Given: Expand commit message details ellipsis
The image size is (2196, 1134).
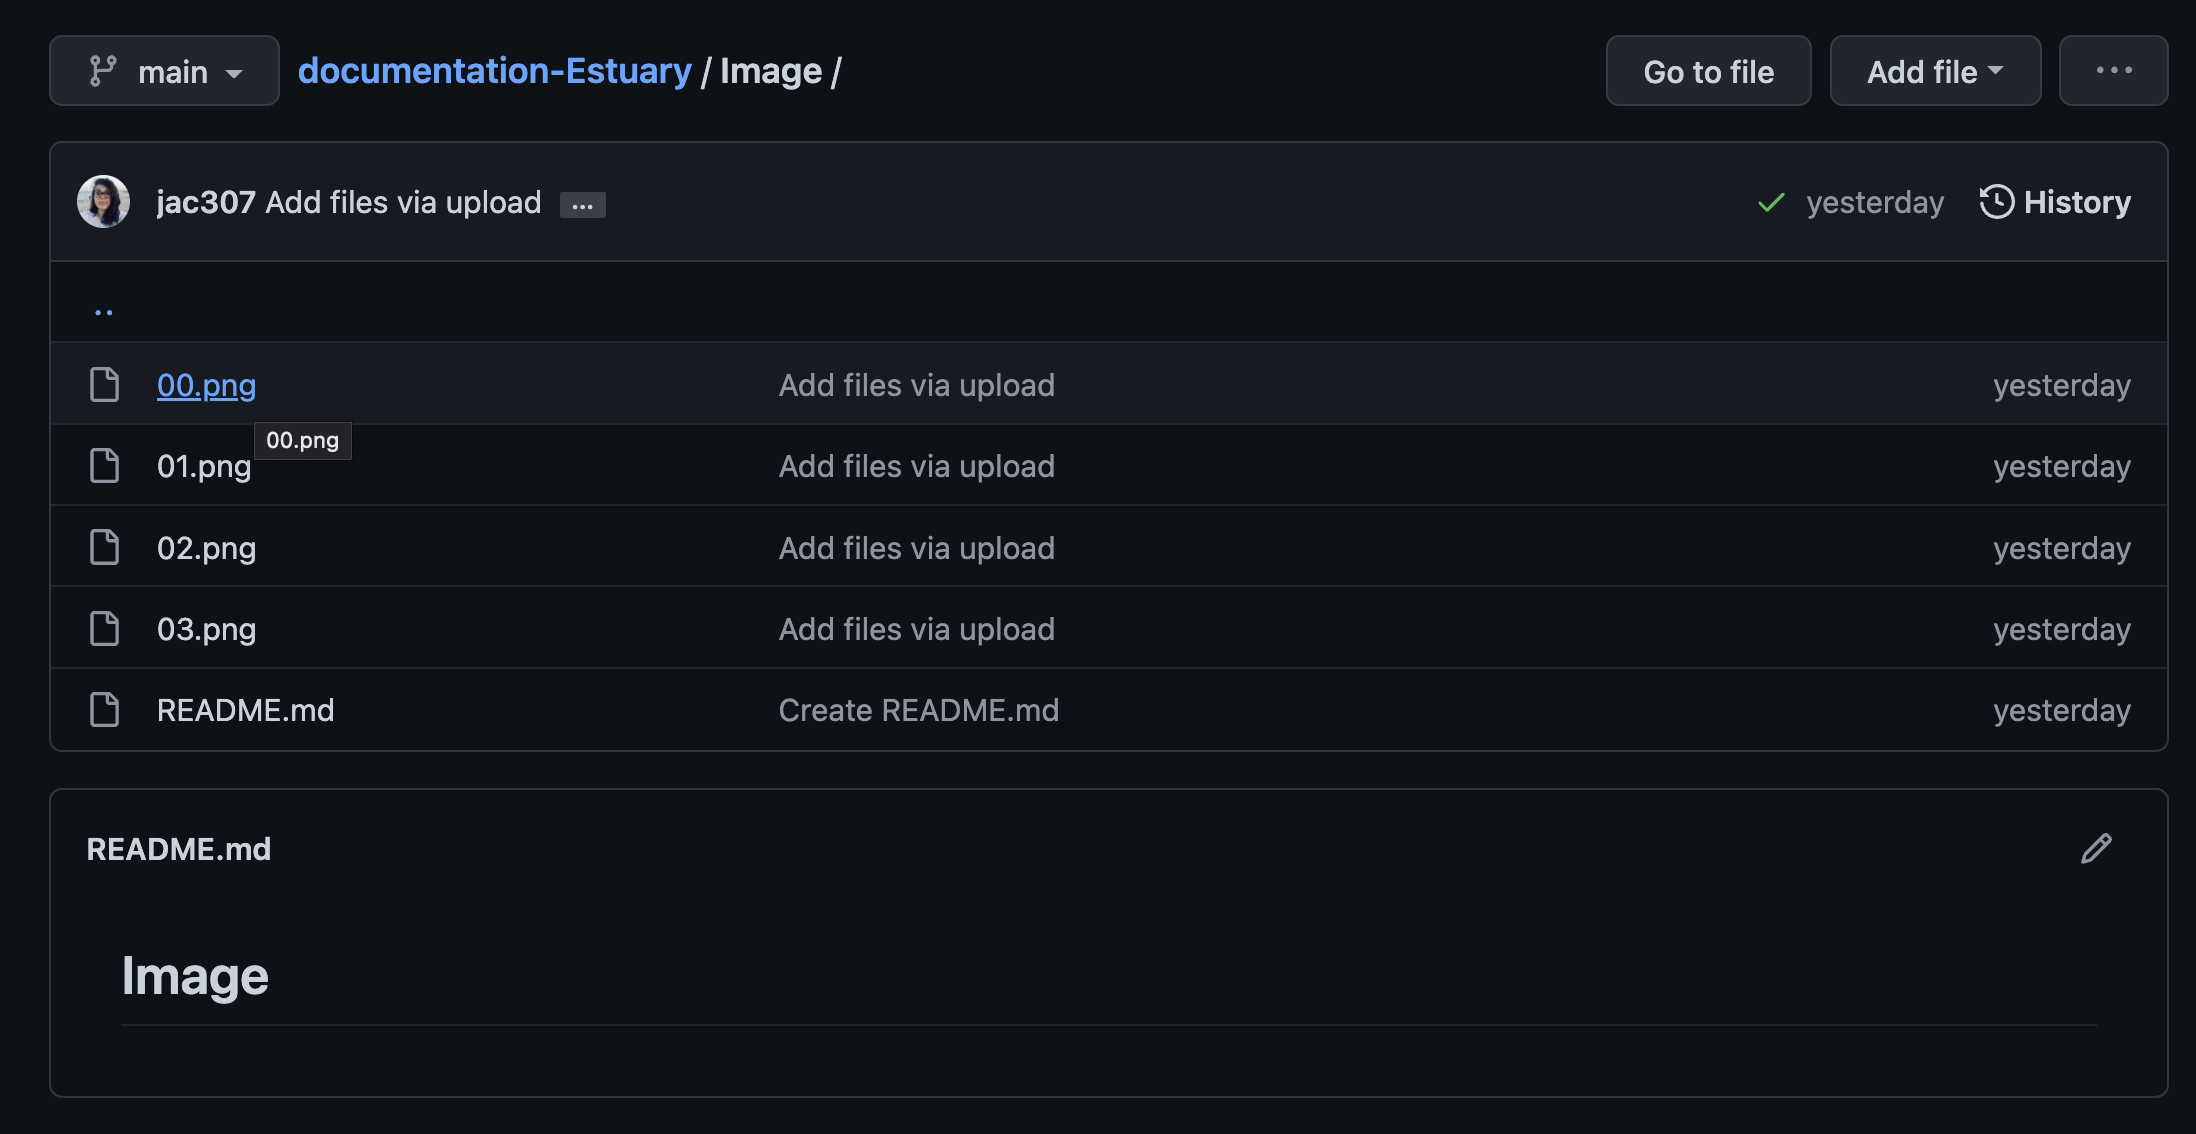Looking at the screenshot, I should (x=583, y=205).
